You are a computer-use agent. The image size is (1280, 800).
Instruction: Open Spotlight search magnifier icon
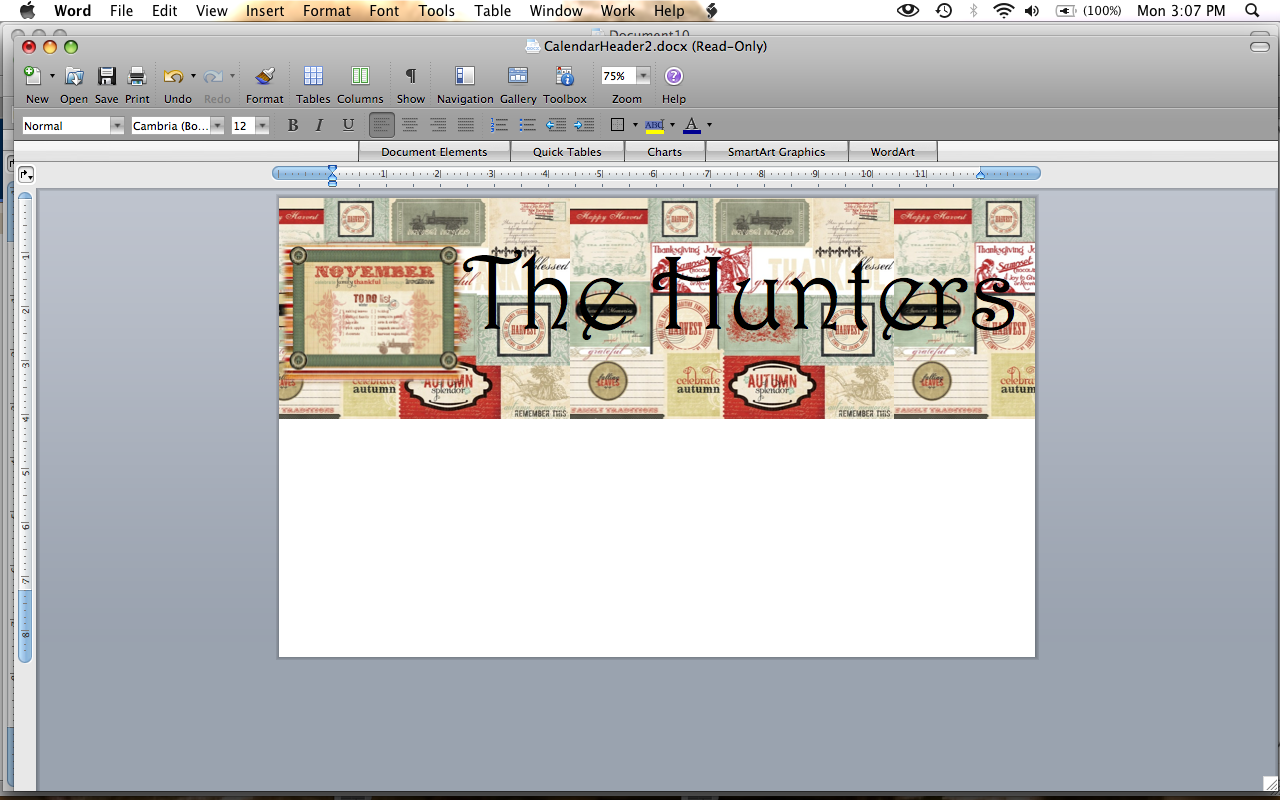[1252, 11]
